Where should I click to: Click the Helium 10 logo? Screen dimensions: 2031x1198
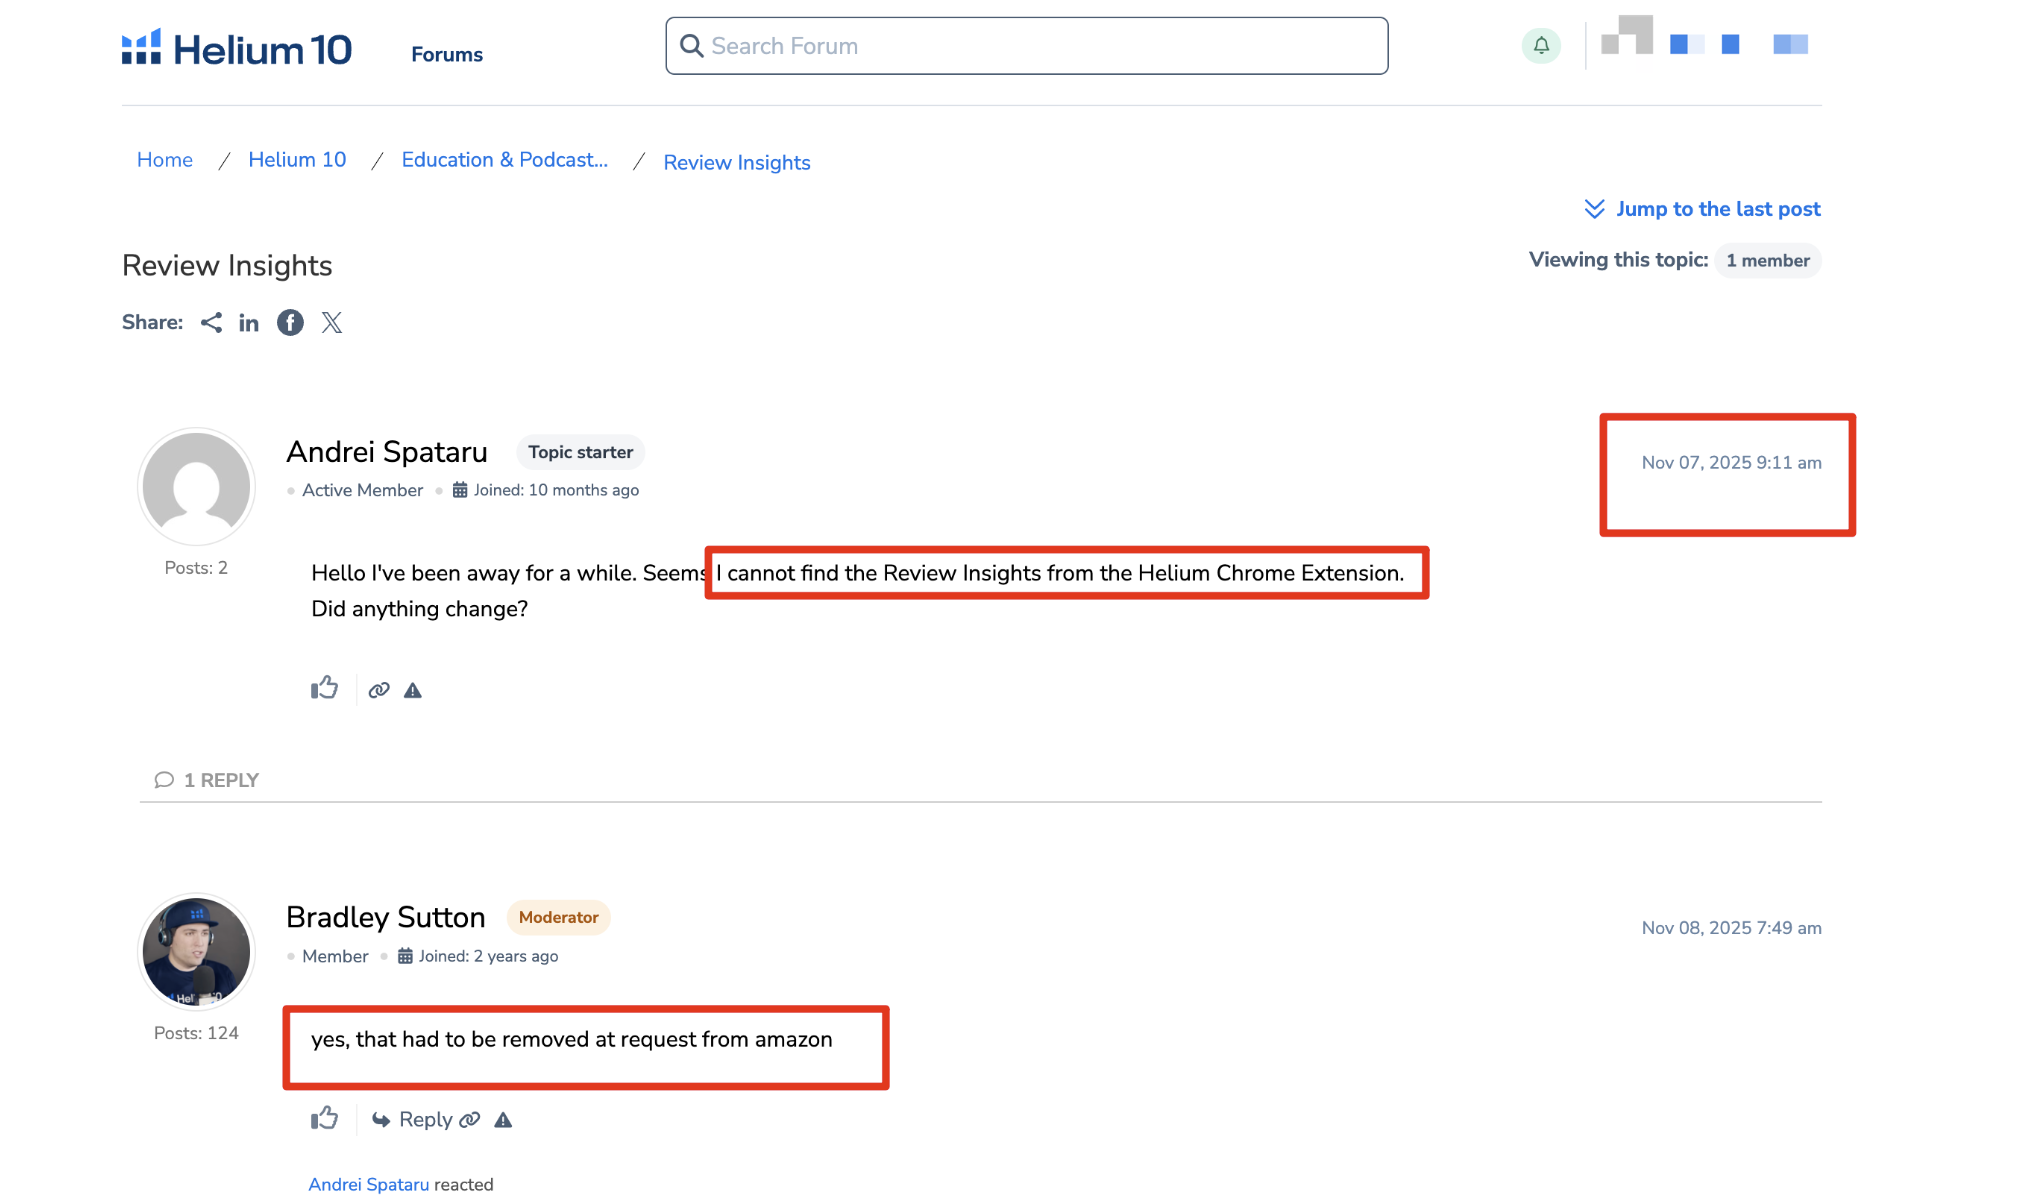click(x=237, y=48)
